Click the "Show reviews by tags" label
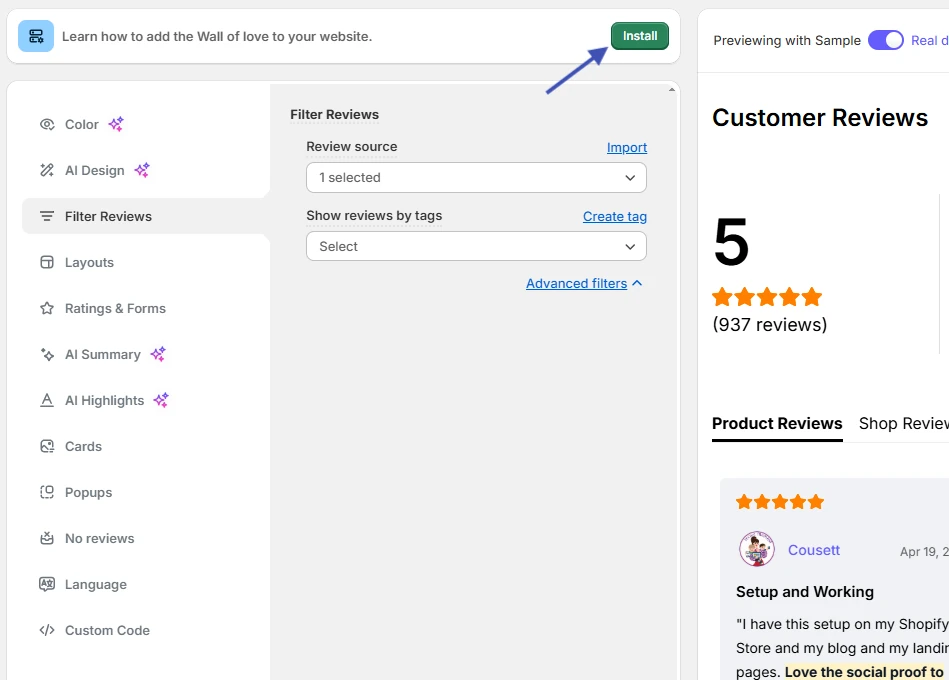This screenshot has width=949, height=680. point(374,215)
